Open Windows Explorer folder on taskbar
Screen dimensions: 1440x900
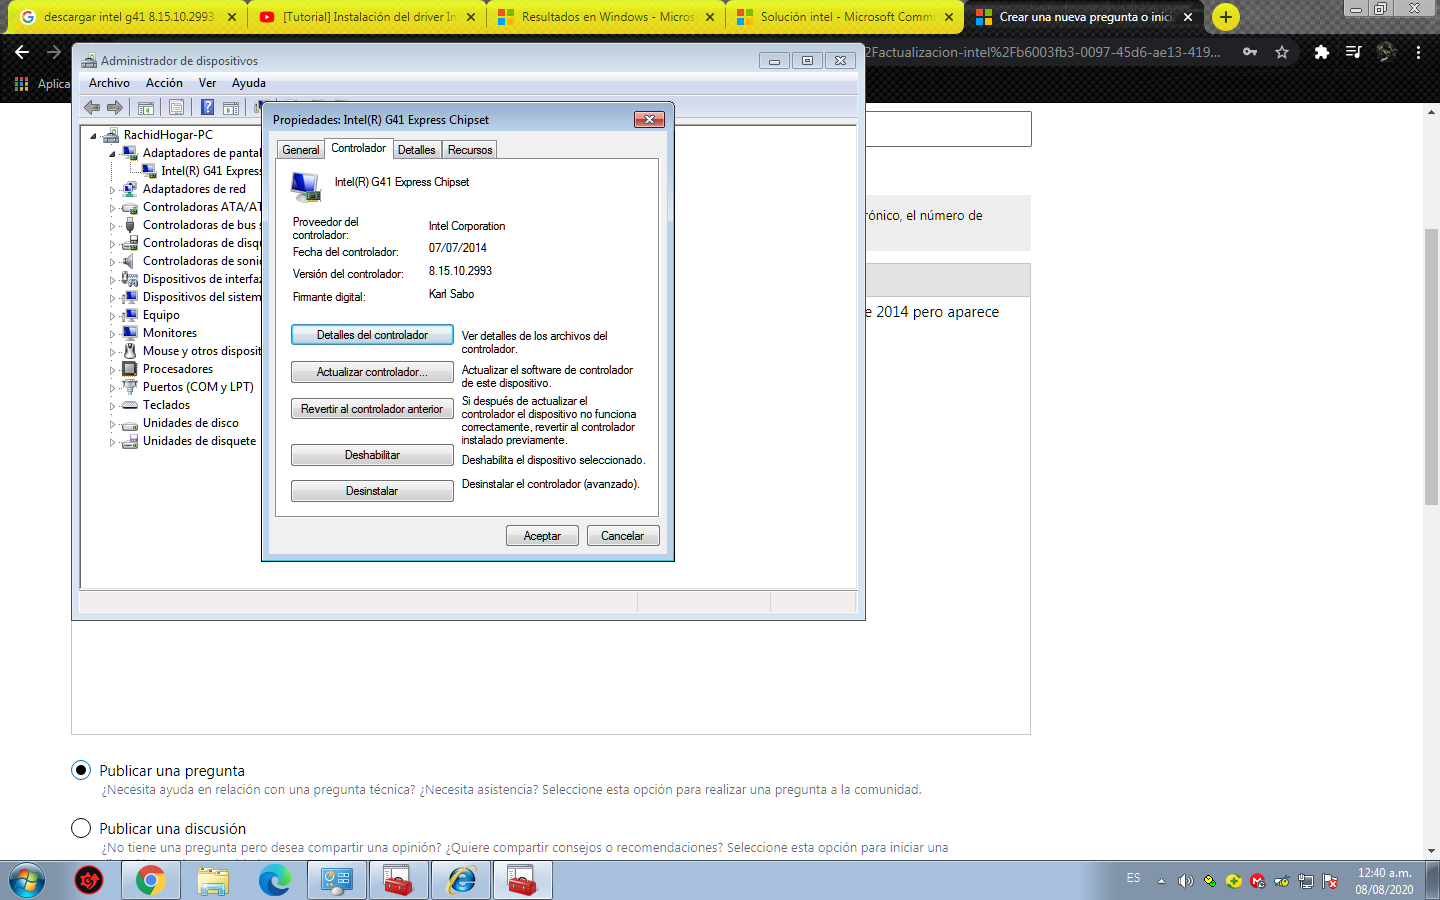click(x=212, y=881)
